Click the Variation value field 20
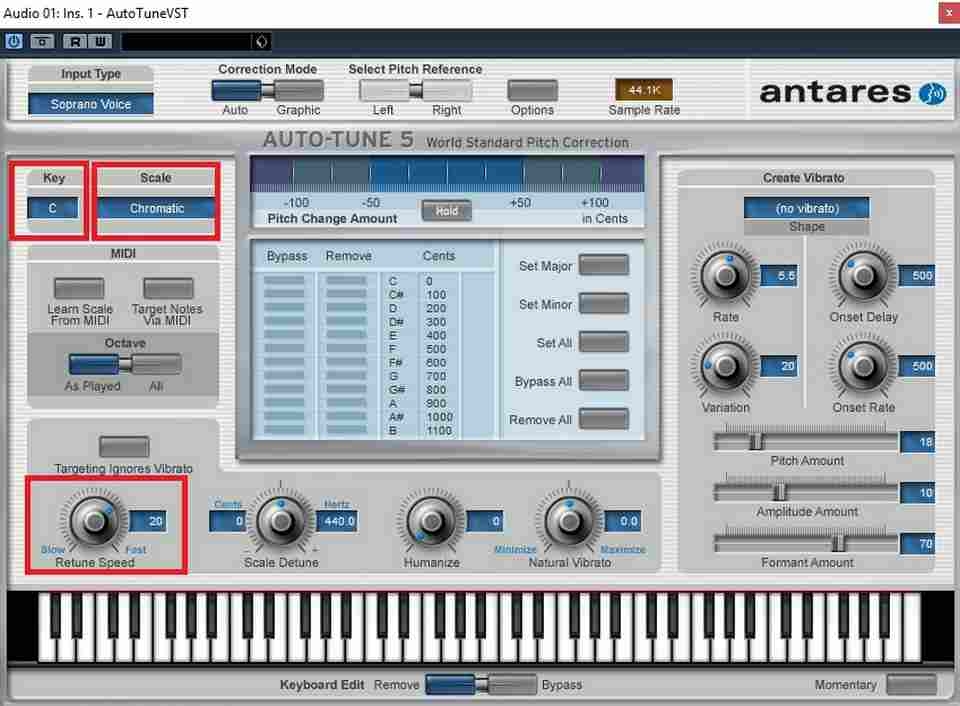The image size is (960, 706). [779, 366]
